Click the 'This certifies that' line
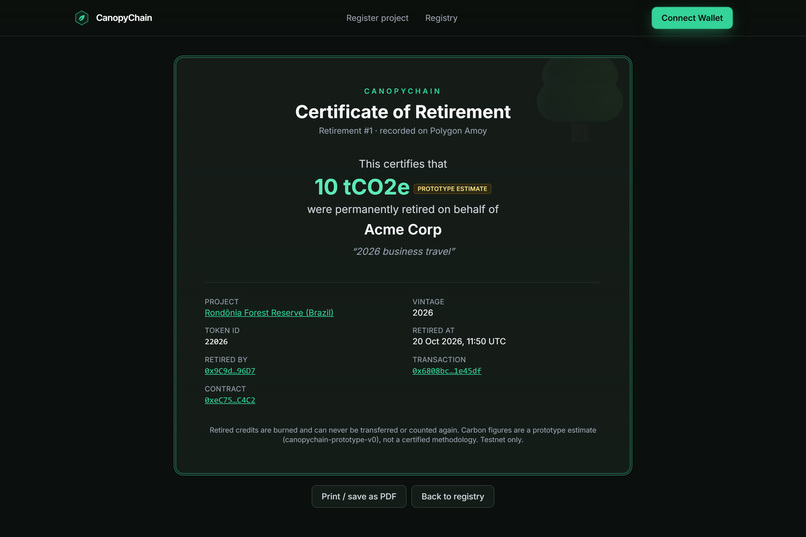Screen dimensions: 806x537 [x=403, y=164]
